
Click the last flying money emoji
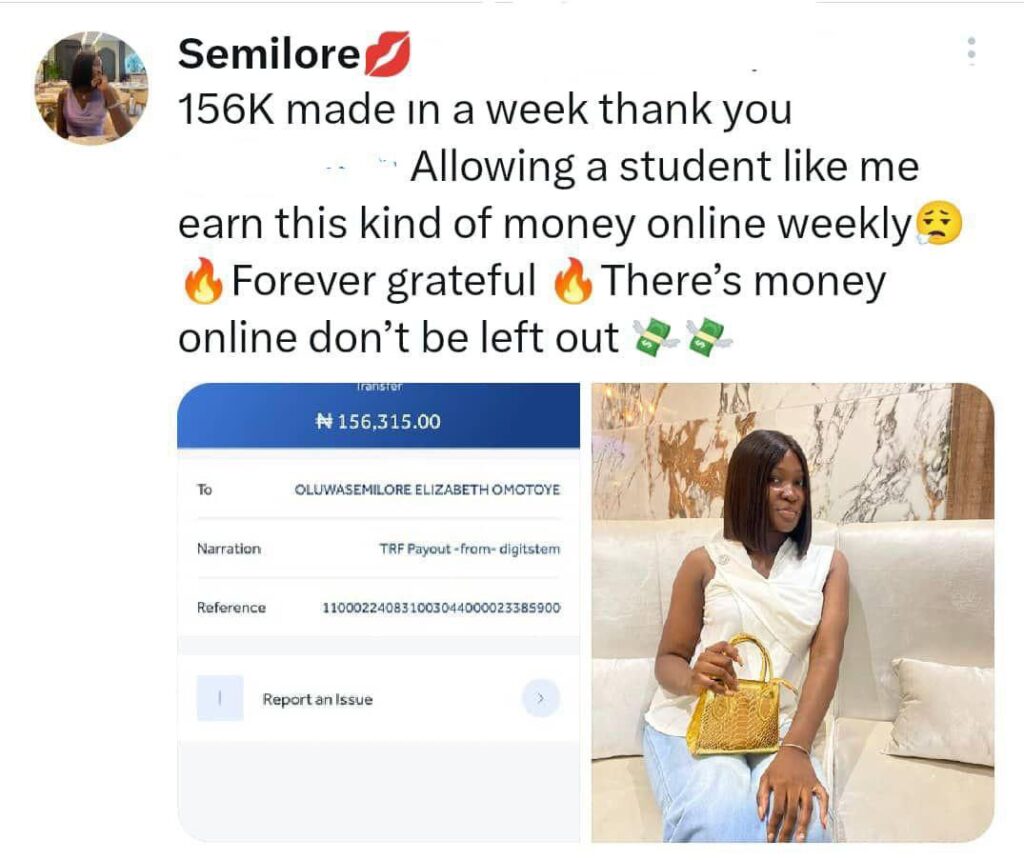[709, 338]
